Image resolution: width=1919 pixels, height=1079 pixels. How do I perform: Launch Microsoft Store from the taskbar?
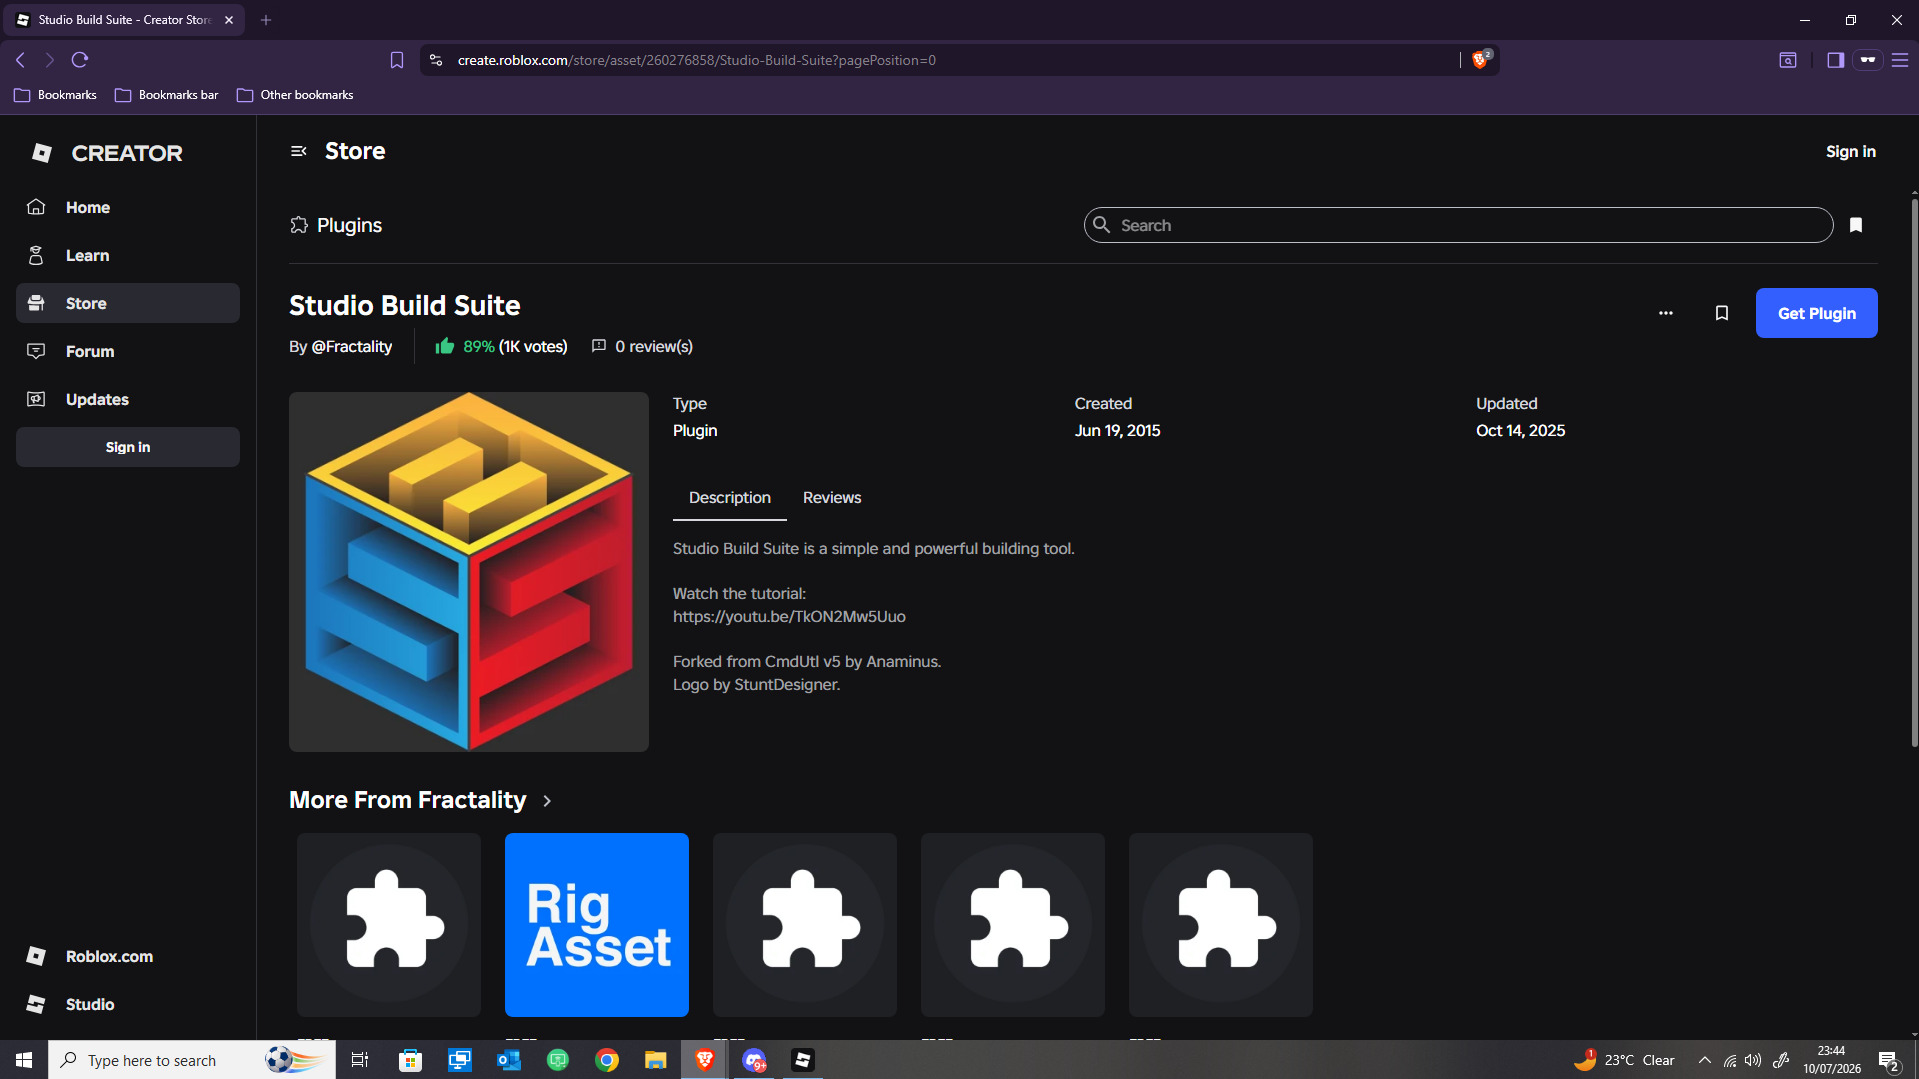(410, 1060)
